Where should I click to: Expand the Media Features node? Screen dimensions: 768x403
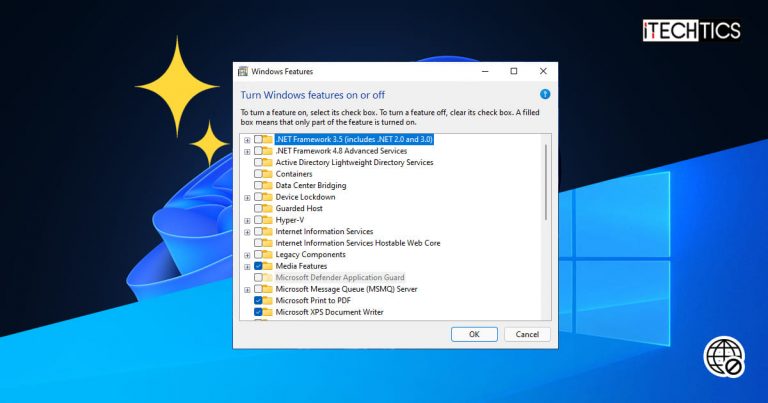click(247, 267)
